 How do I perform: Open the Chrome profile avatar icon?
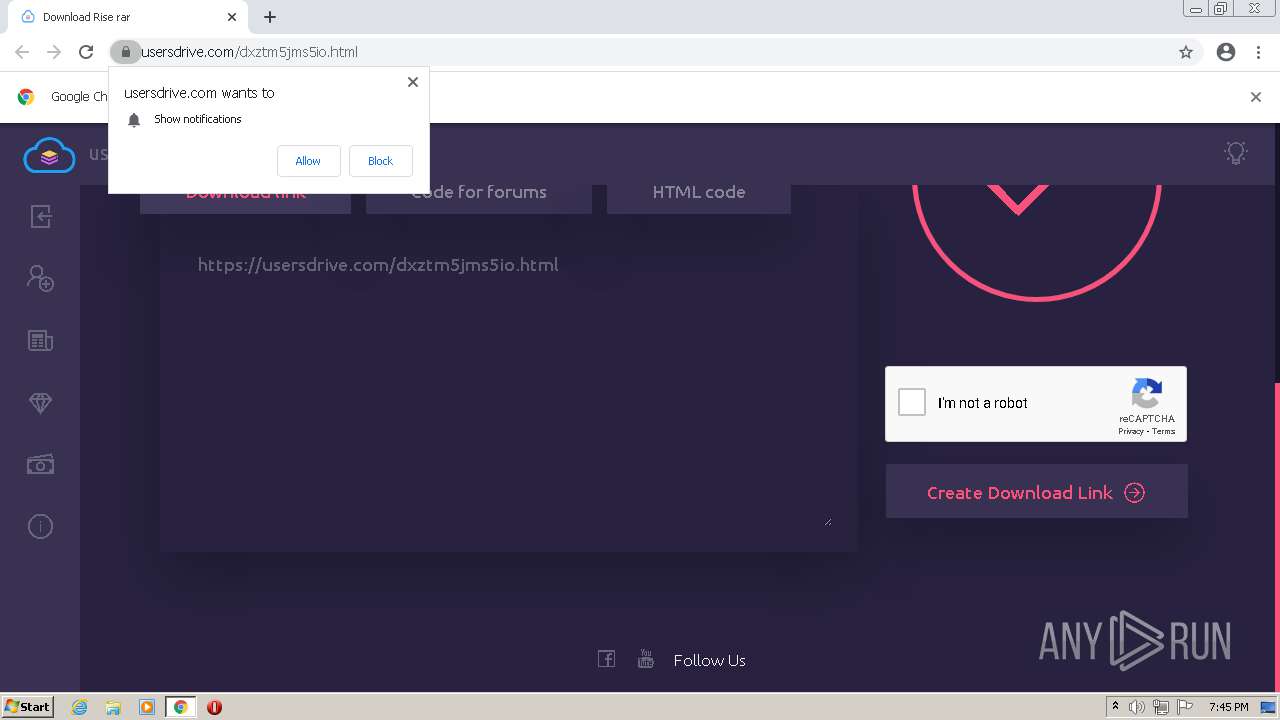pyautogui.click(x=1226, y=52)
